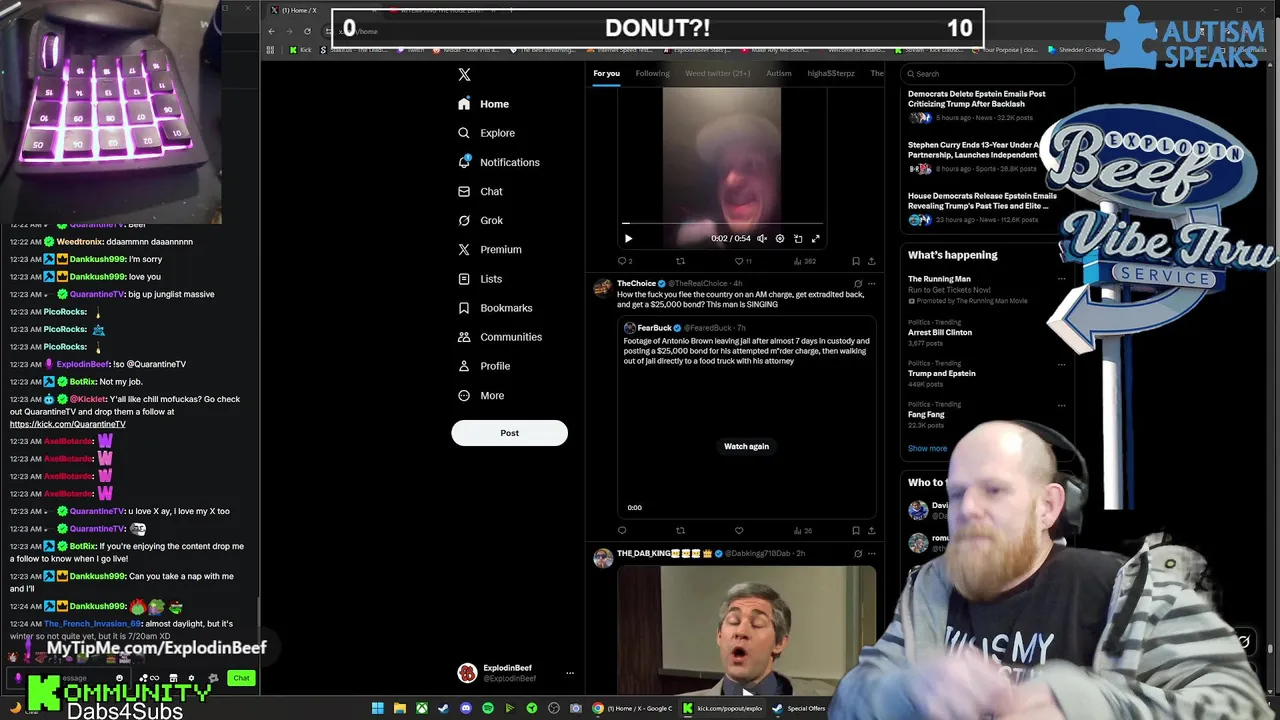
Task: Open Kick chat settings gear icon
Action: click(192, 678)
